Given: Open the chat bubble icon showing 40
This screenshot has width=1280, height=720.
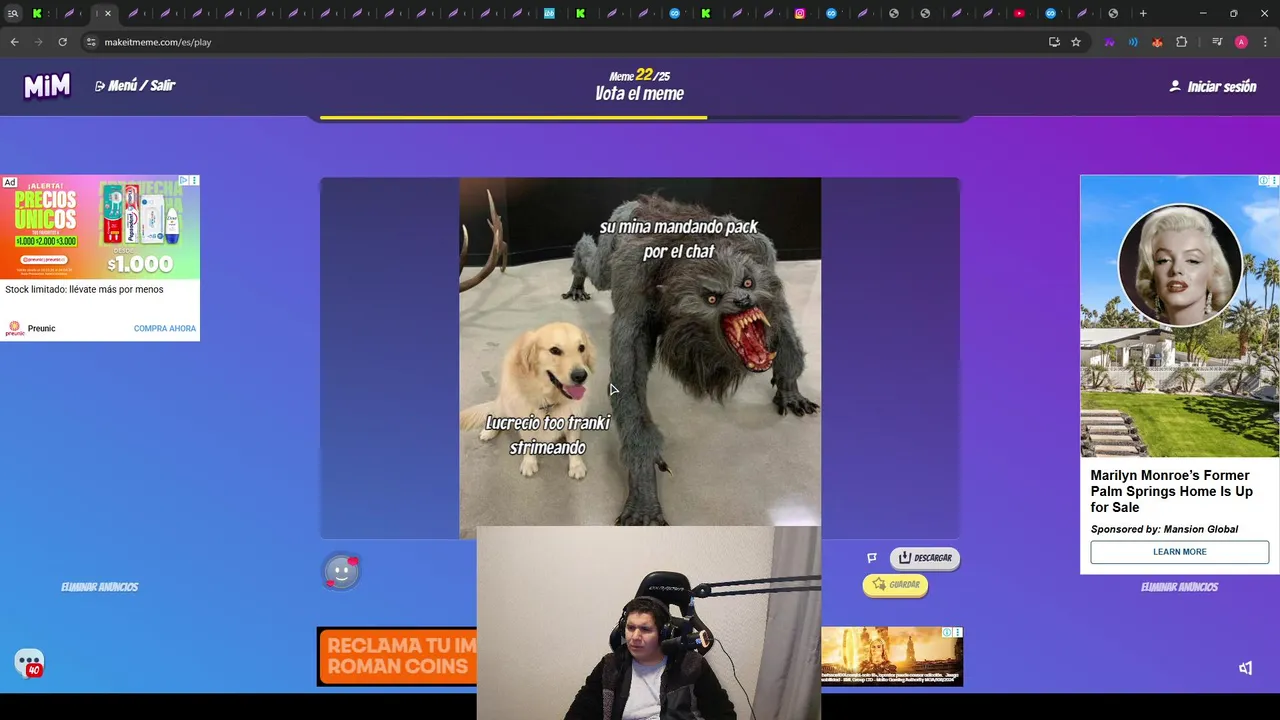Looking at the screenshot, I should (x=29, y=663).
